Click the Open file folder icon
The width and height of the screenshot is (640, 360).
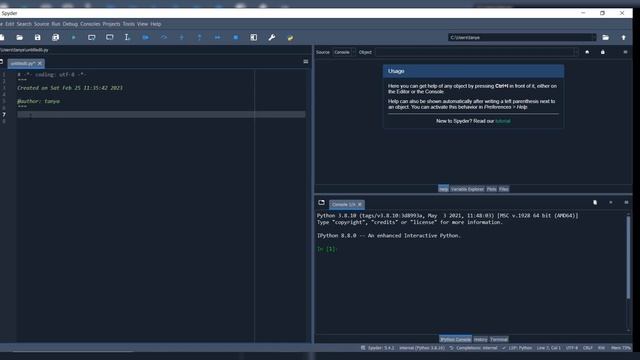pyautogui.click(x=20, y=38)
